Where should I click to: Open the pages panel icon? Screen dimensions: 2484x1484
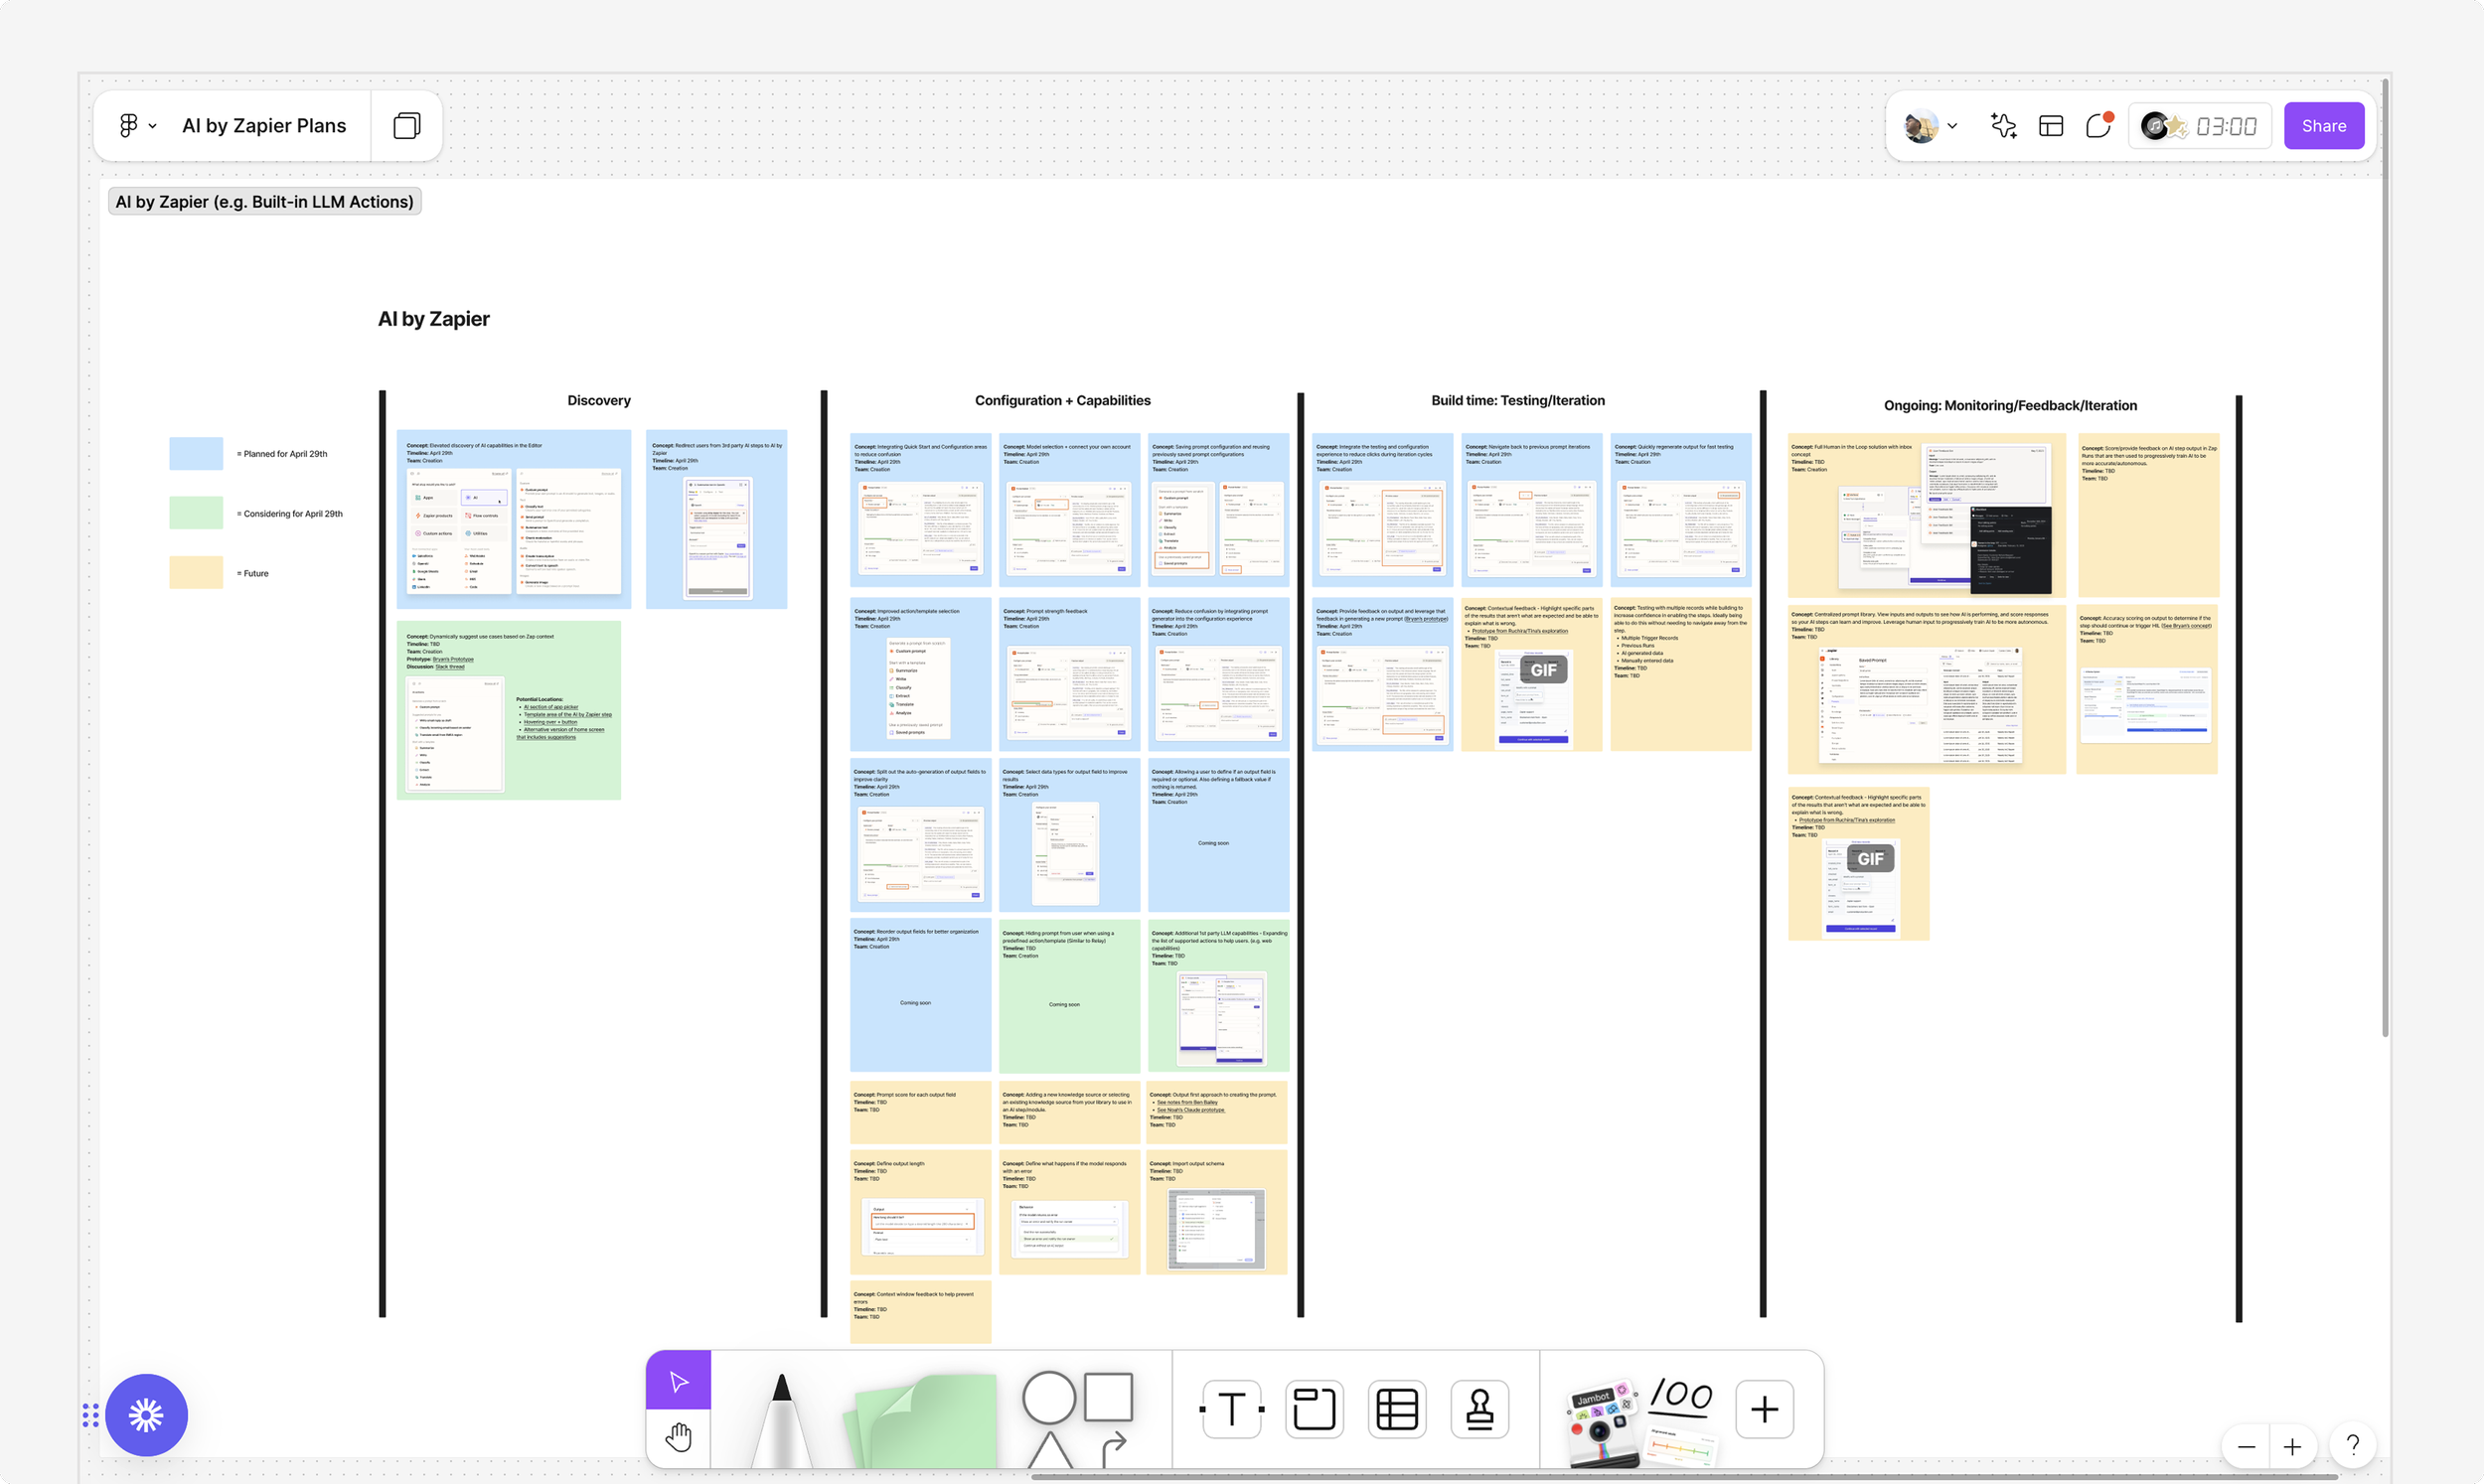[406, 126]
